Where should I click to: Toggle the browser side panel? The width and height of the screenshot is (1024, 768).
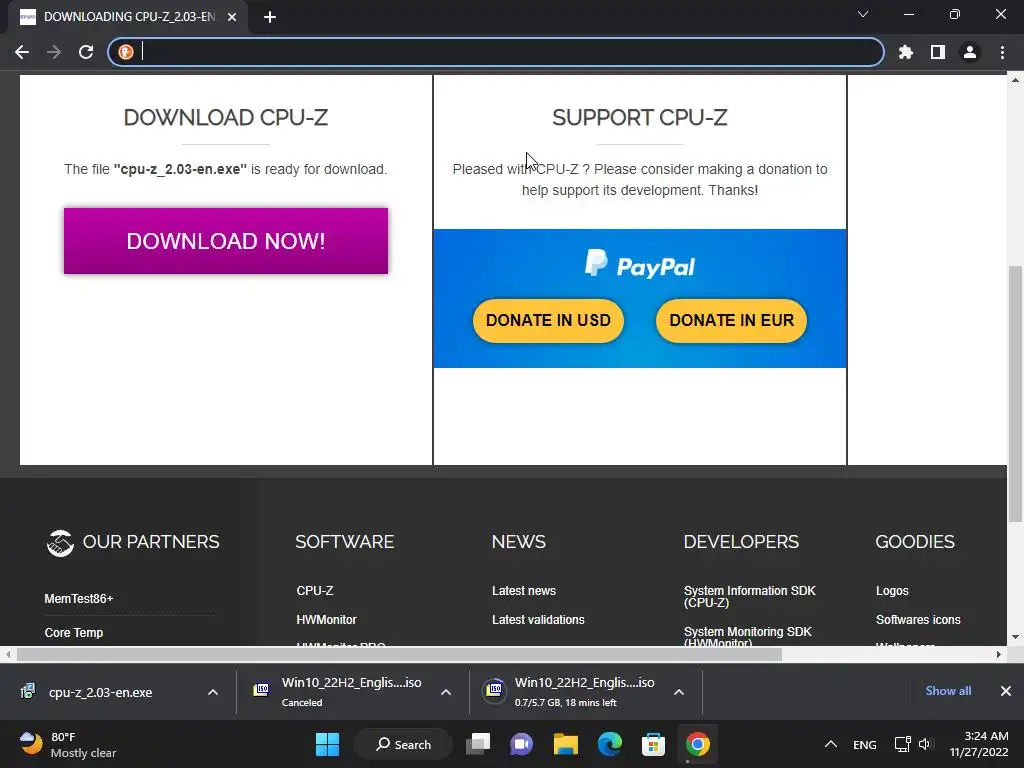click(938, 52)
